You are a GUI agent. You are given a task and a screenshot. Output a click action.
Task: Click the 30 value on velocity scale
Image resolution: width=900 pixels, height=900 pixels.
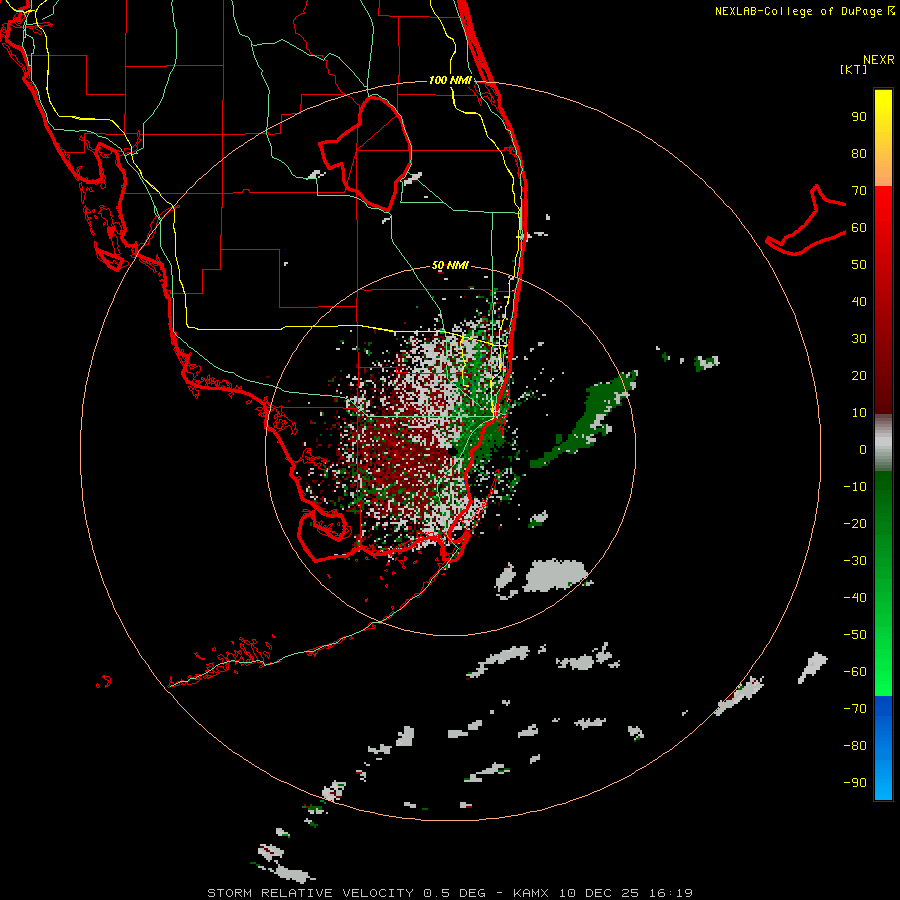click(x=859, y=339)
